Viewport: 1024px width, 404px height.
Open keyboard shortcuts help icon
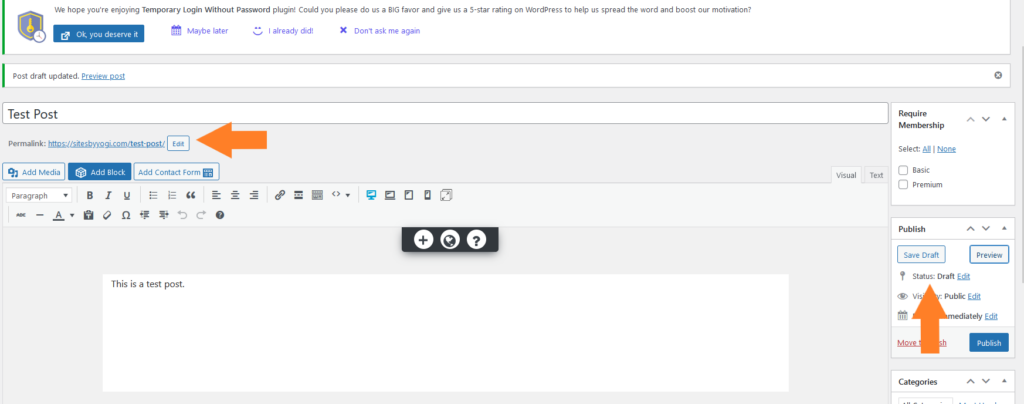[x=220, y=215]
